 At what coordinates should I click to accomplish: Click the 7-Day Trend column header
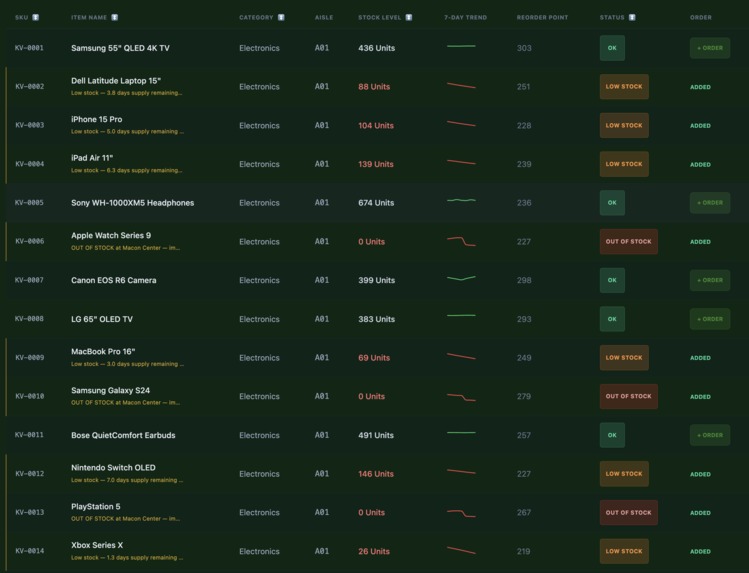[465, 18]
